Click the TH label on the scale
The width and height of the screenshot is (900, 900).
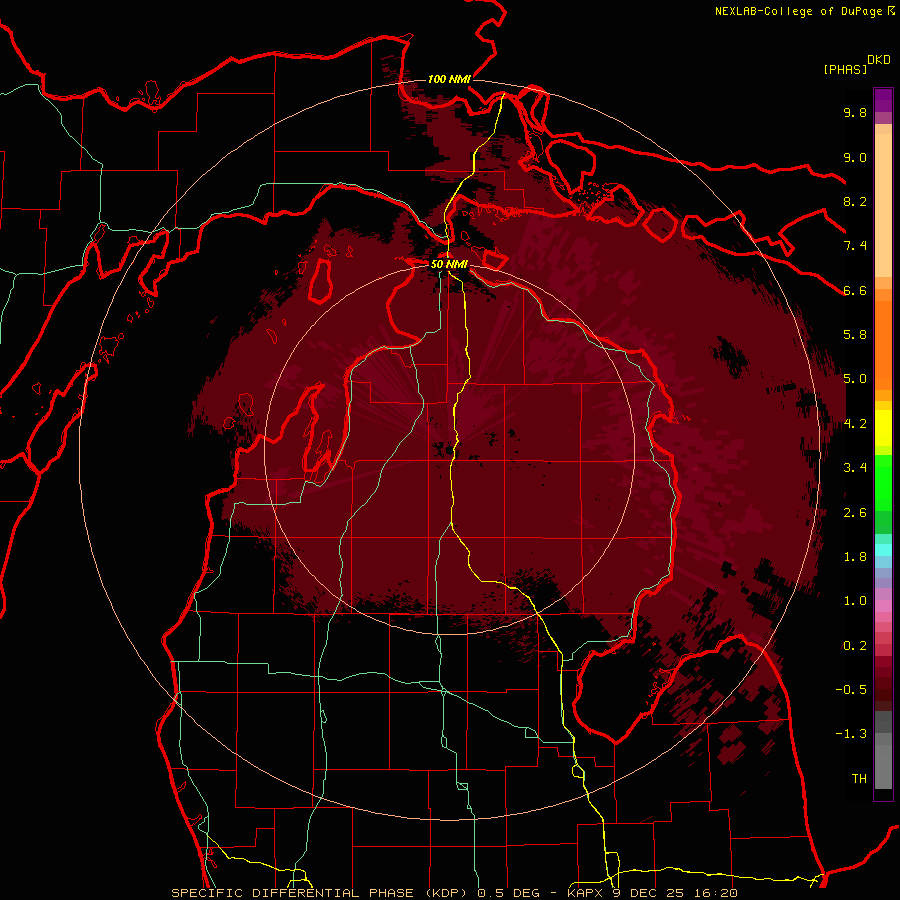[x=859, y=779]
